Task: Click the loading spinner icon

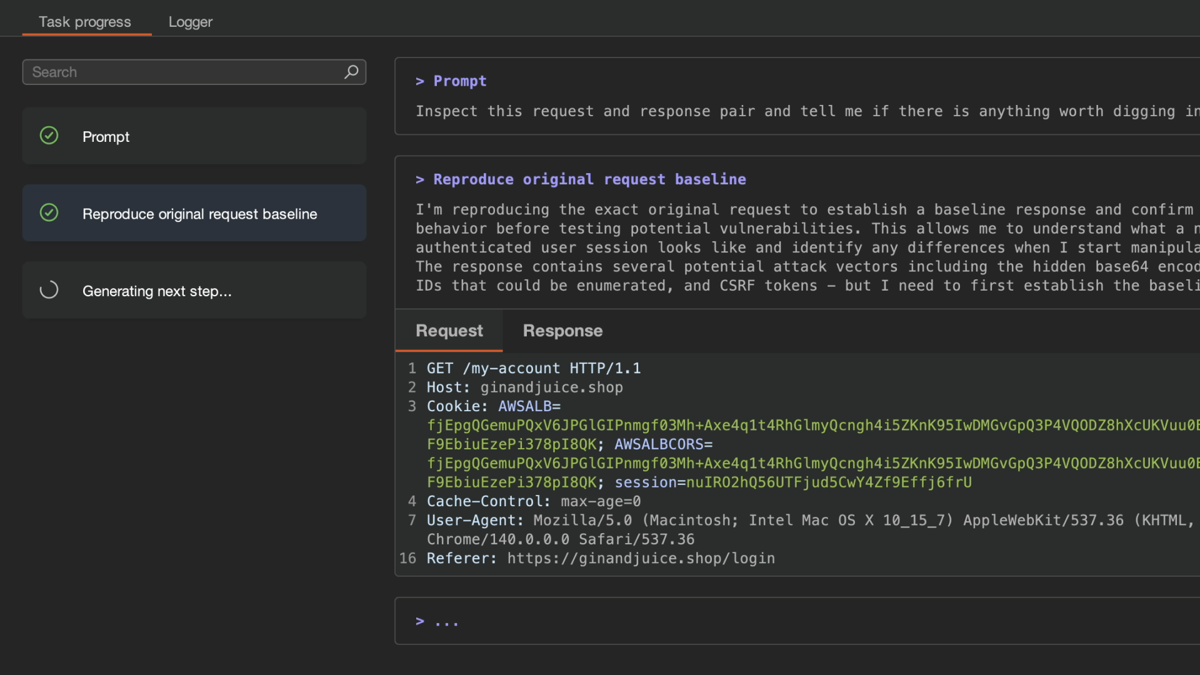Action: (49, 291)
